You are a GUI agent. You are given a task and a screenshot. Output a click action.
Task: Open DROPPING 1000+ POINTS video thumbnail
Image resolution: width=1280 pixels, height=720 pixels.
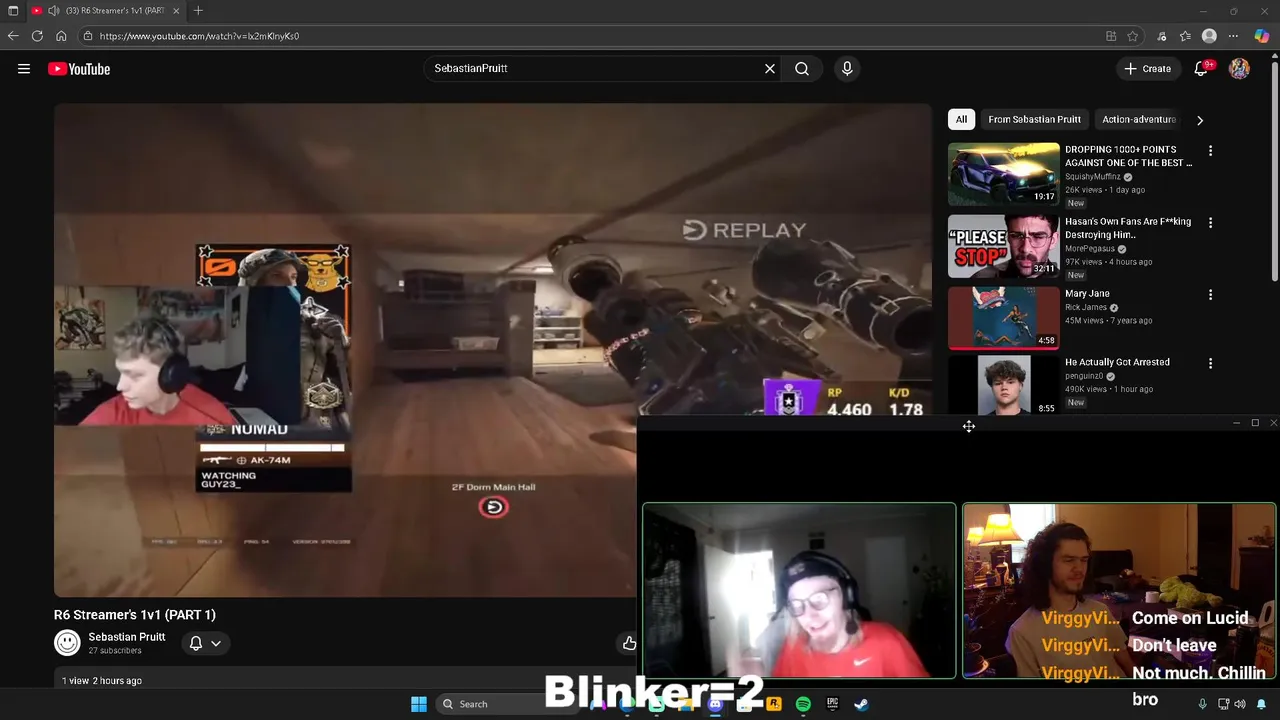tap(1003, 173)
